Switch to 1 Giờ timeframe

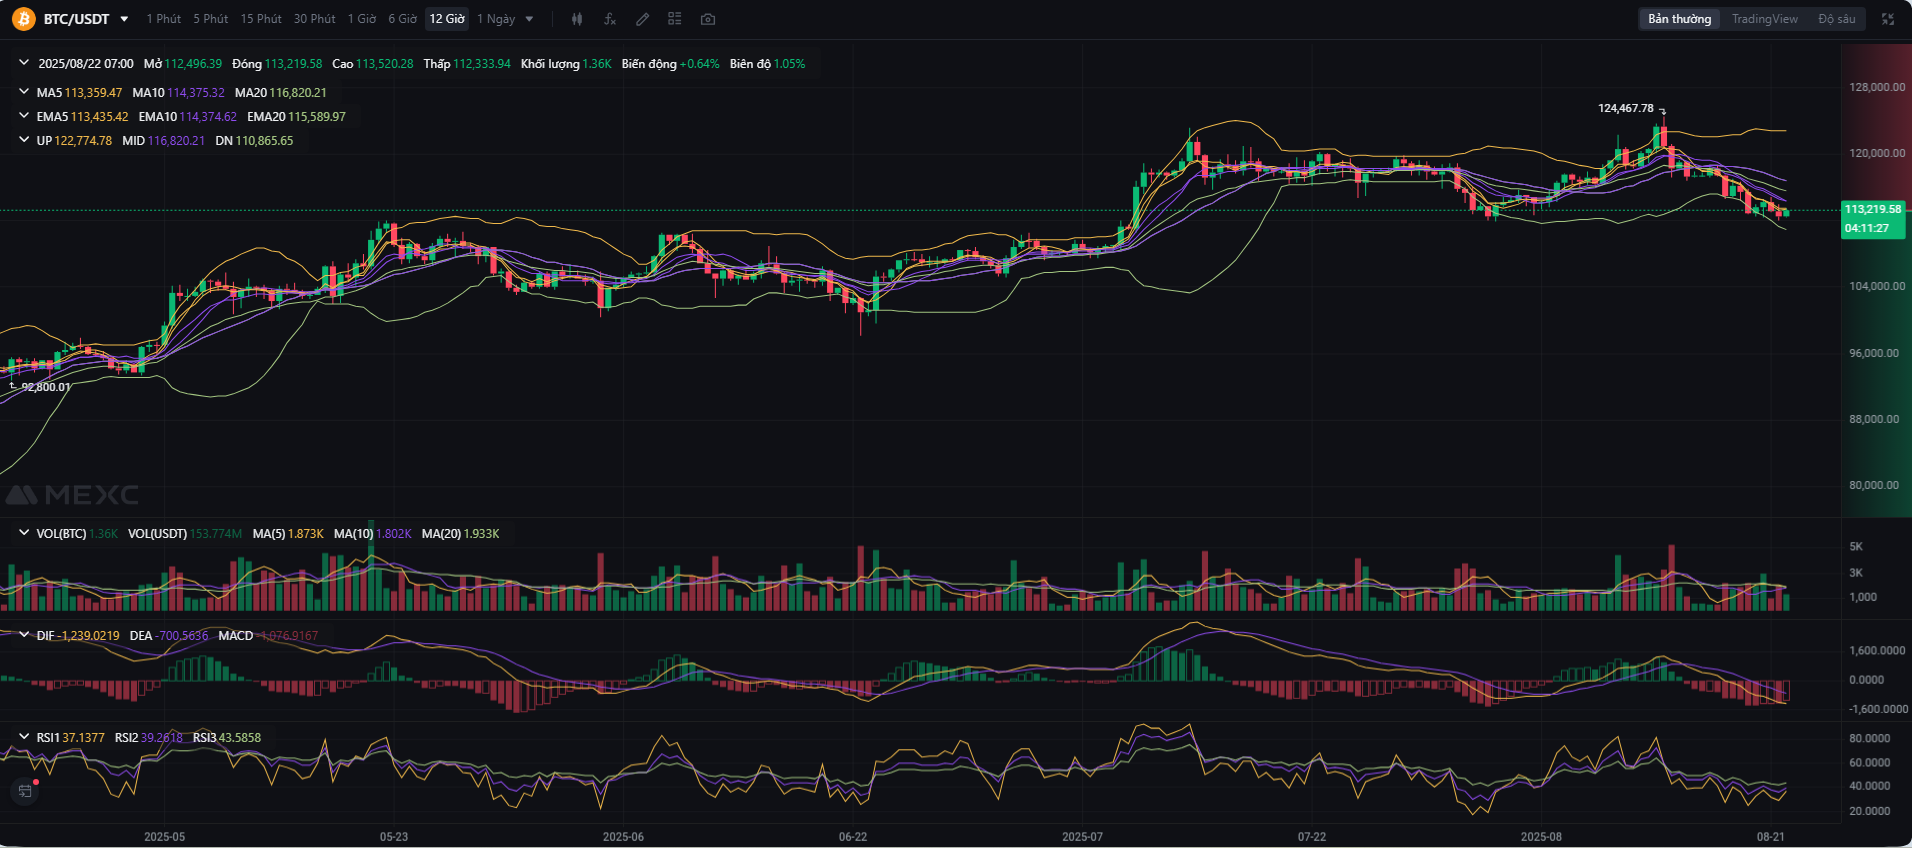pos(362,19)
